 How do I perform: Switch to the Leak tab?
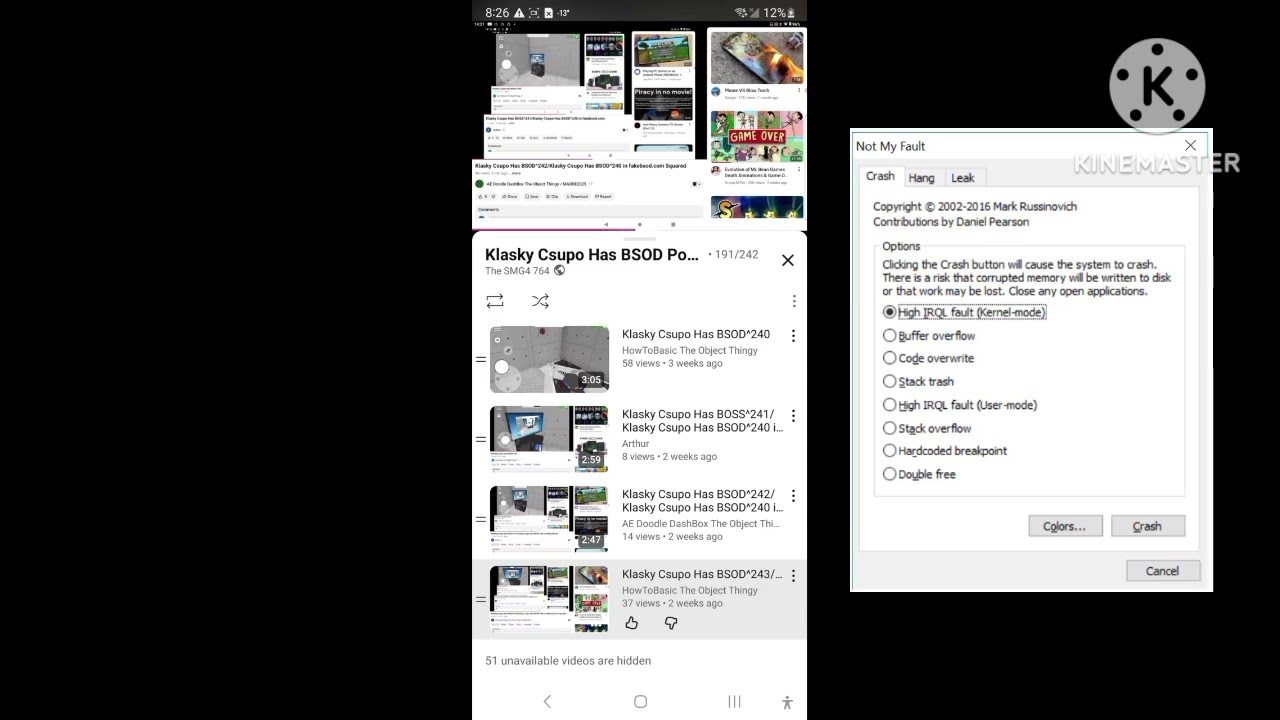pyautogui.click(x=962, y=178)
